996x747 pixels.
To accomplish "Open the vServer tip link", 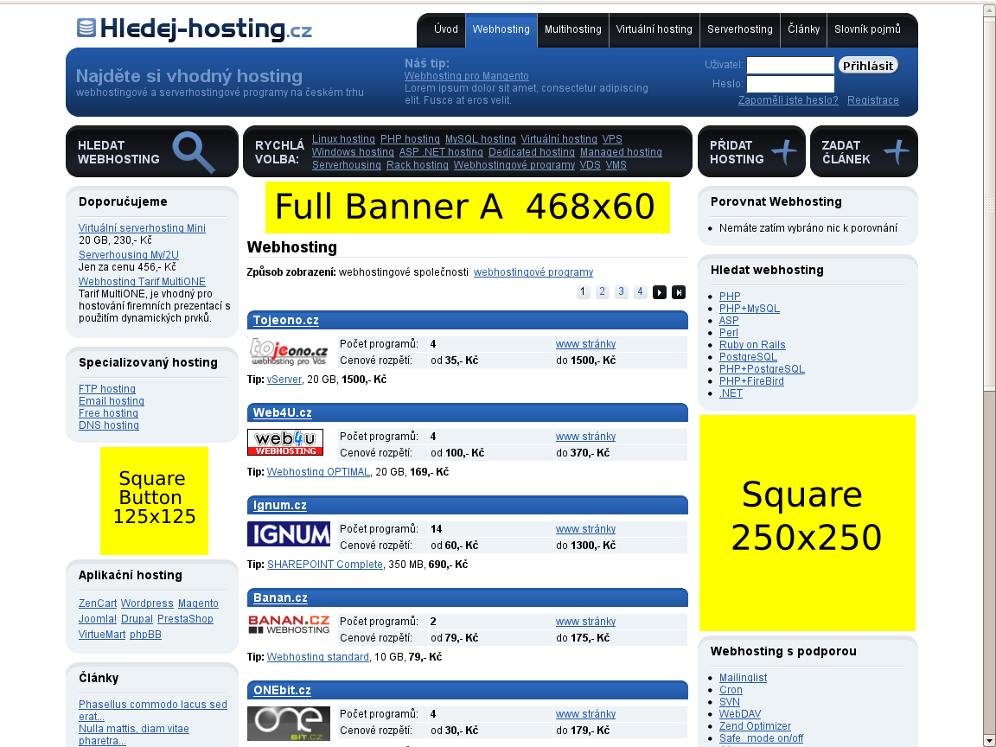I will (284, 379).
